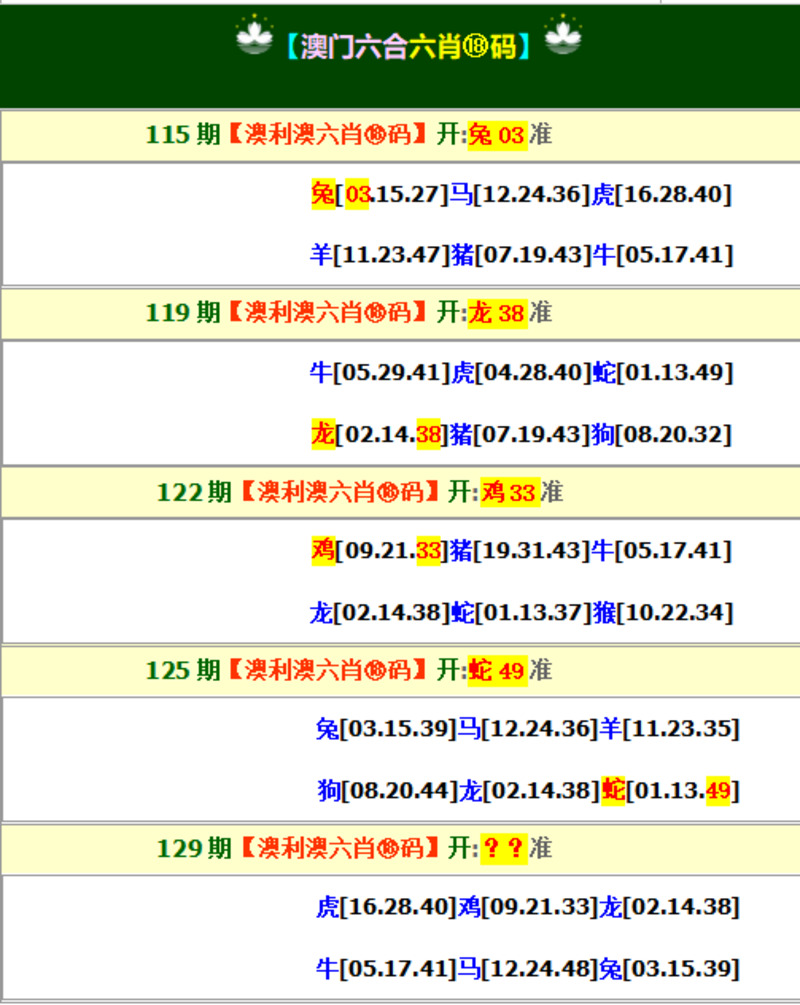This screenshot has width=800, height=1005.
Task: Click 兔[03.15.39] in period 125
Action: (386, 729)
